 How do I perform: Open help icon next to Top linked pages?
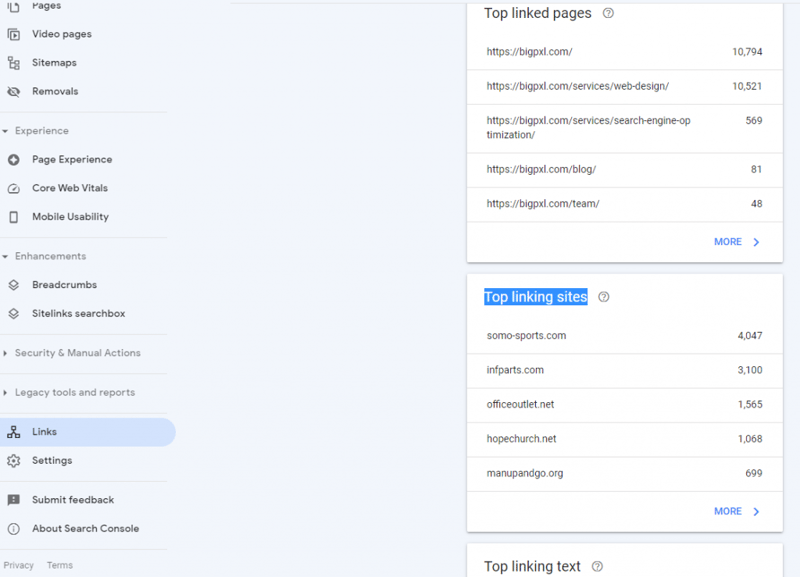609,14
